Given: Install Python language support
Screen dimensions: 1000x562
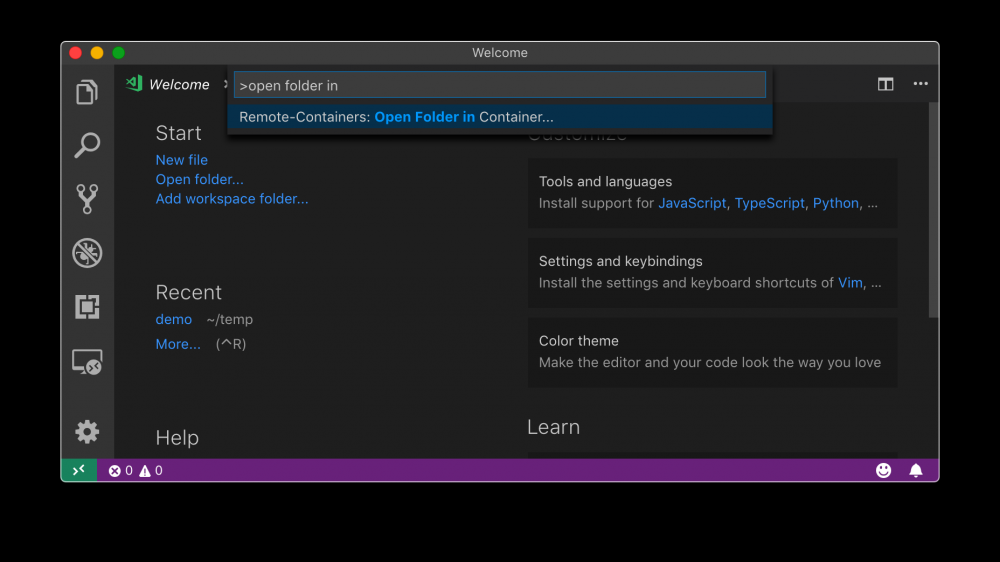Looking at the screenshot, I should tap(835, 203).
